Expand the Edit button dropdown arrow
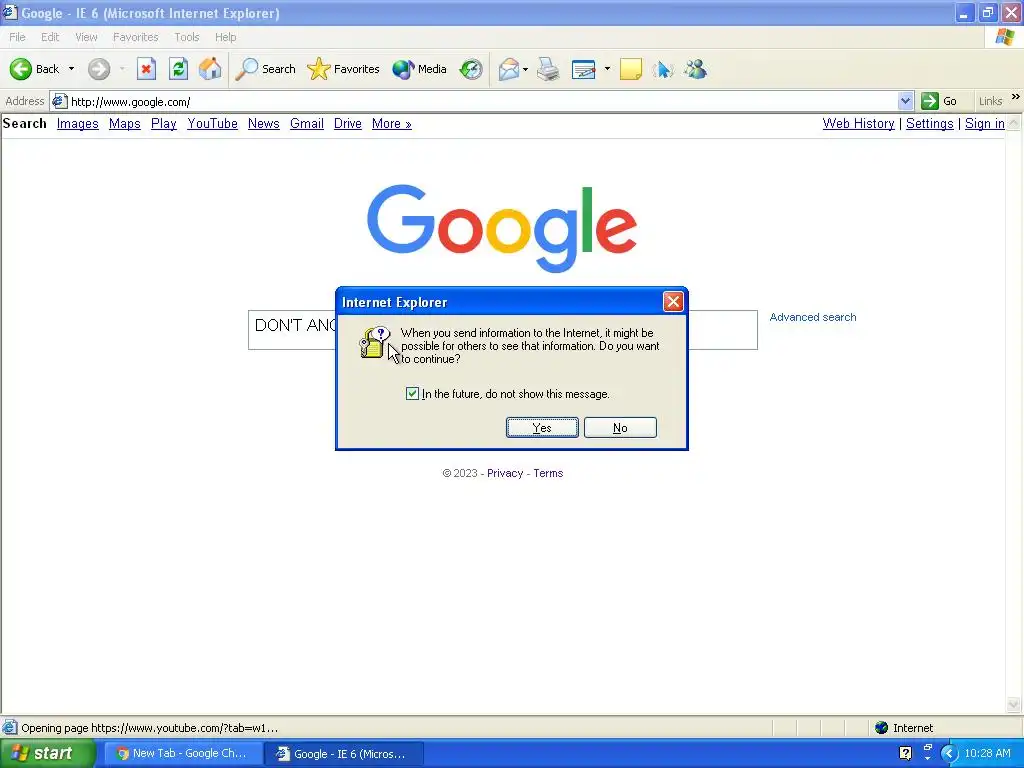Screen dimensions: 1024x768 point(607,69)
